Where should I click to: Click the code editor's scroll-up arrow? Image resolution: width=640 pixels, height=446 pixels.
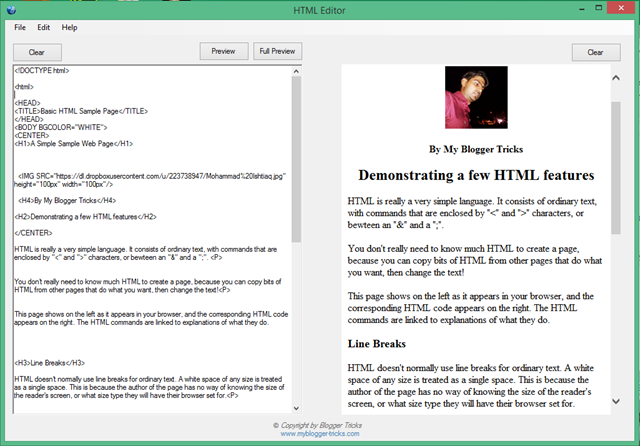296,71
